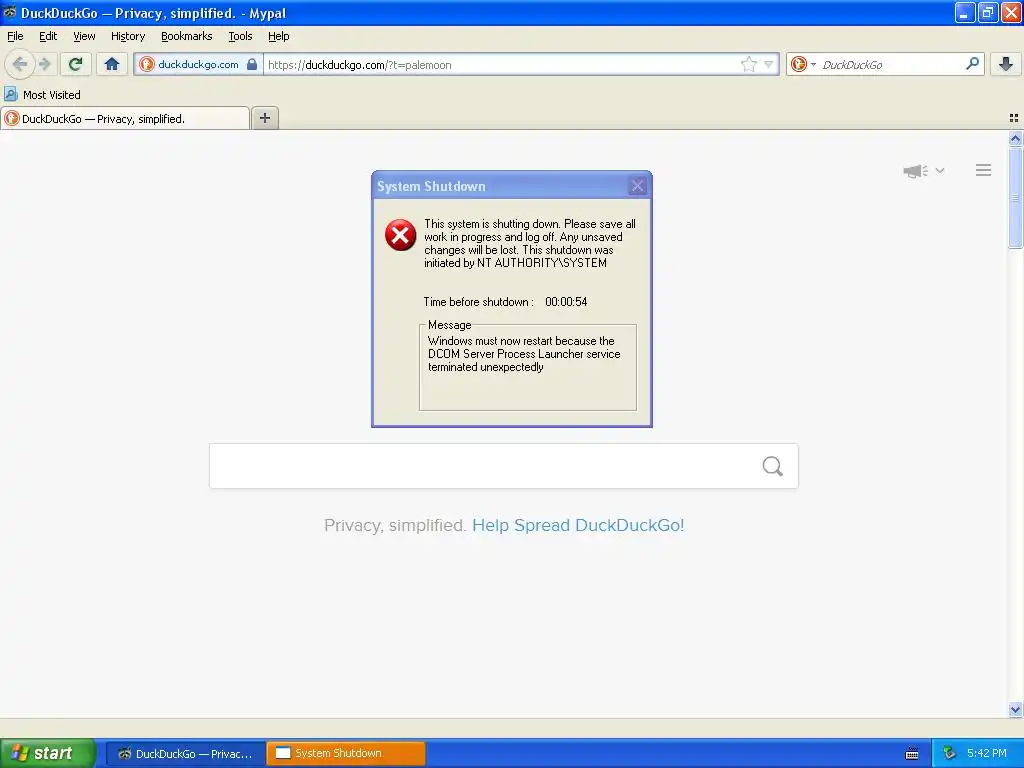The image size is (1024, 768).
Task: Open the DuckDuckGo hamburger menu
Action: pyautogui.click(x=984, y=170)
